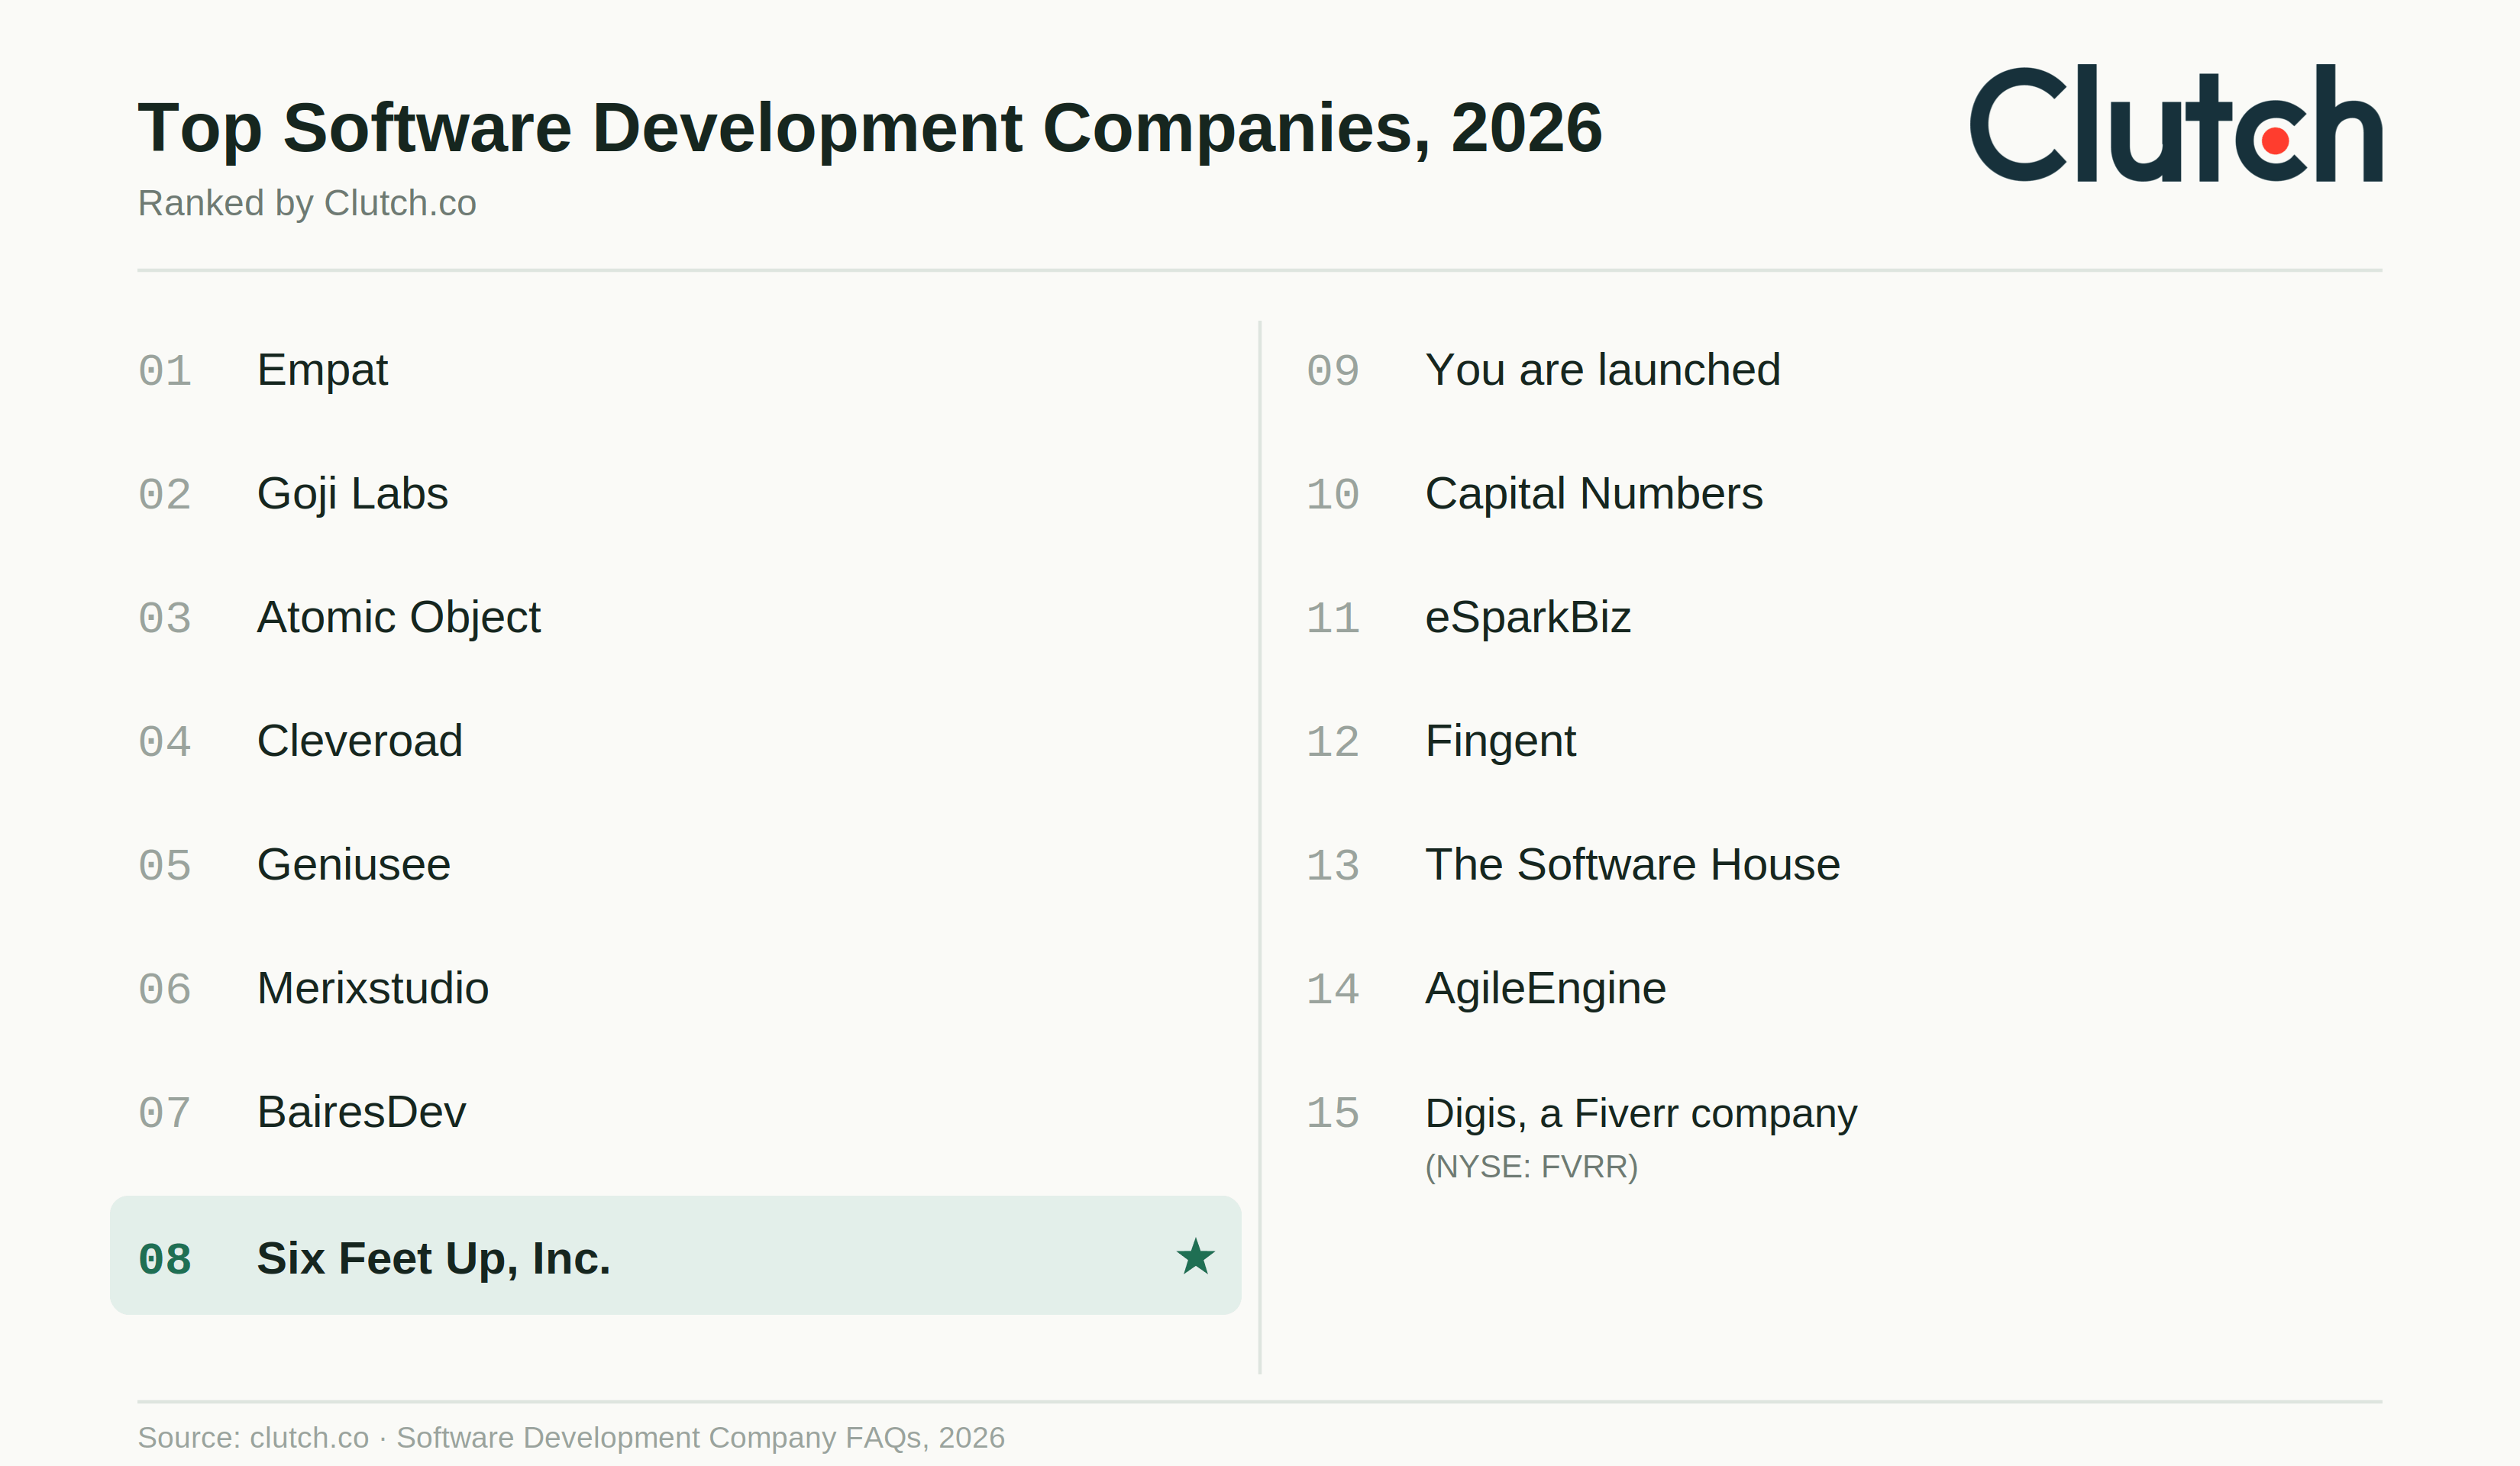Select 'Digis, a Fiverr company'
Screen dimensions: 2520x1466
click(1641, 1114)
